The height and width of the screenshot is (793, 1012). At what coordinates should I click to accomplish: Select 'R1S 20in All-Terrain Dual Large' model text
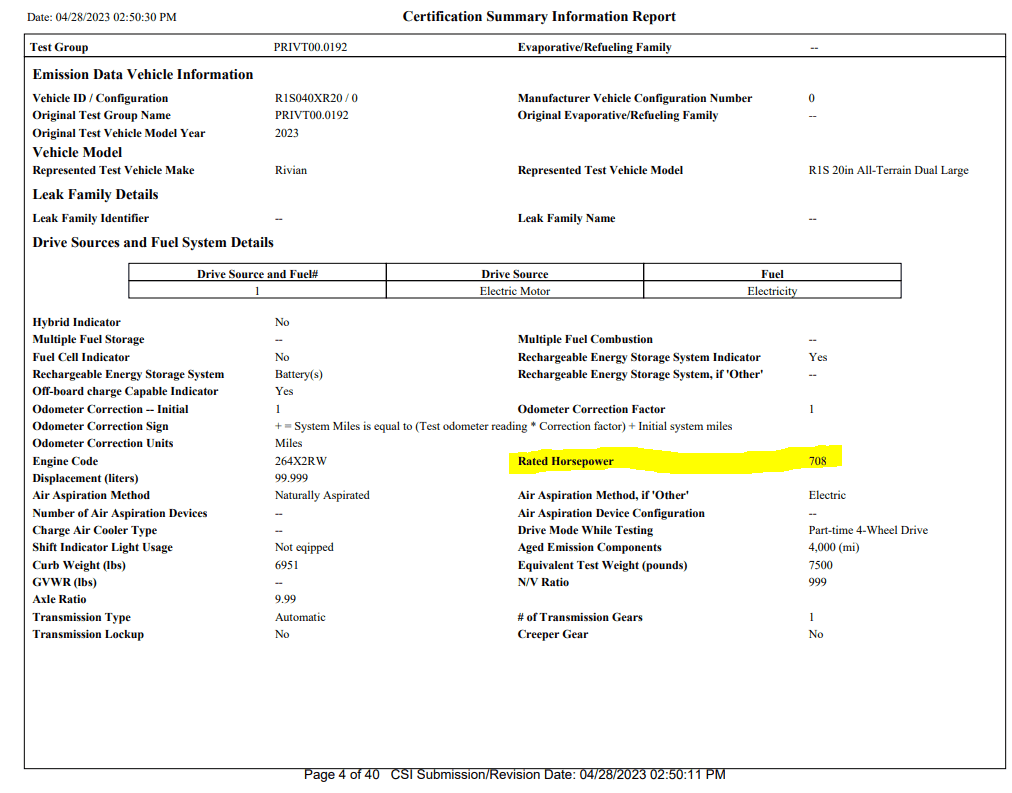click(888, 170)
